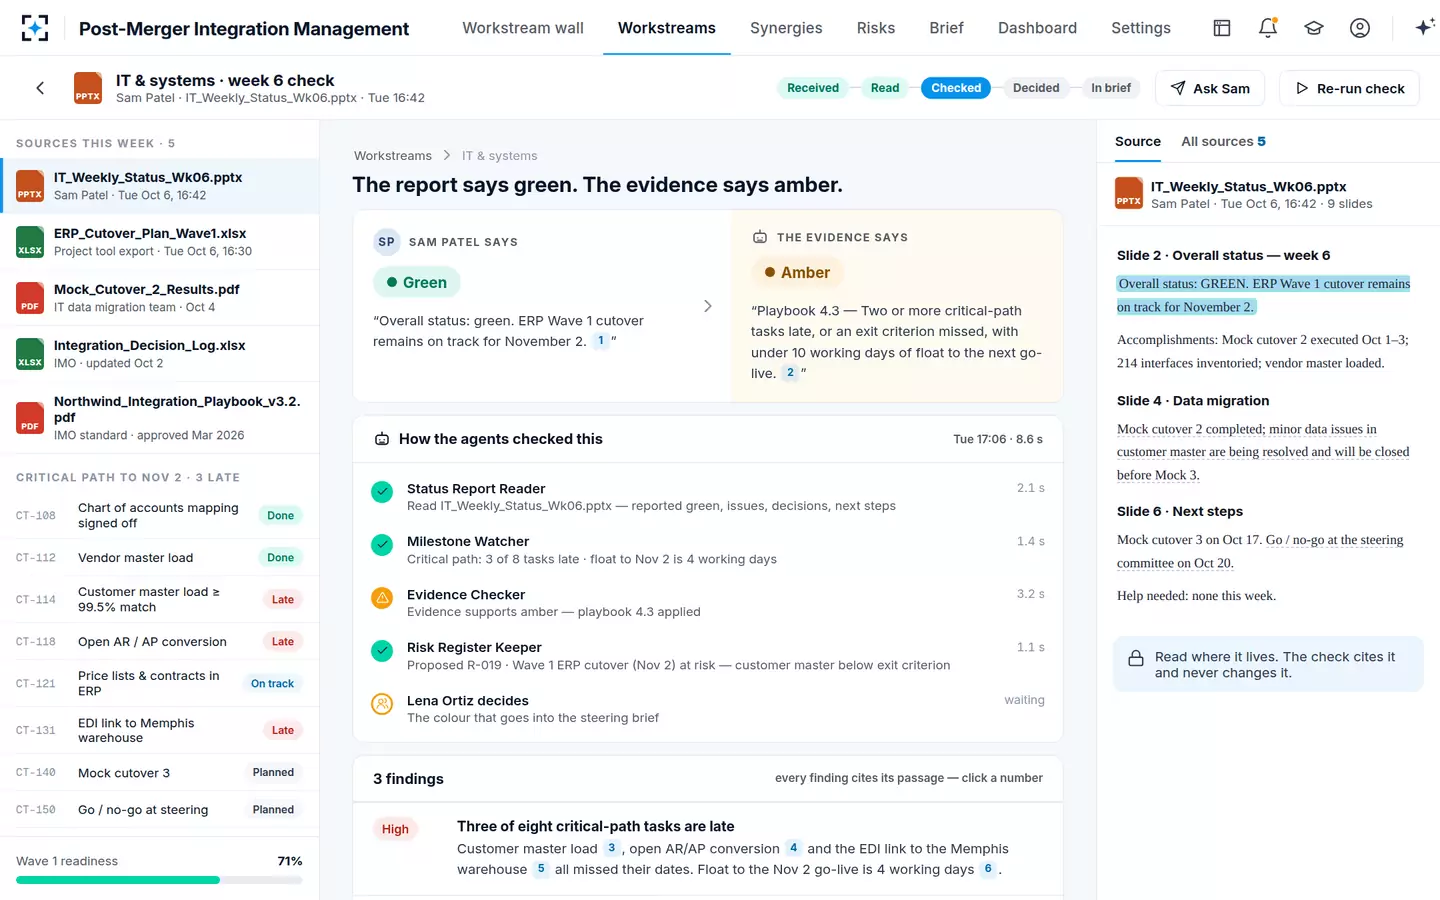Go back with the left arrow
The height and width of the screenshot is (900, 1440).
(40, 88)
